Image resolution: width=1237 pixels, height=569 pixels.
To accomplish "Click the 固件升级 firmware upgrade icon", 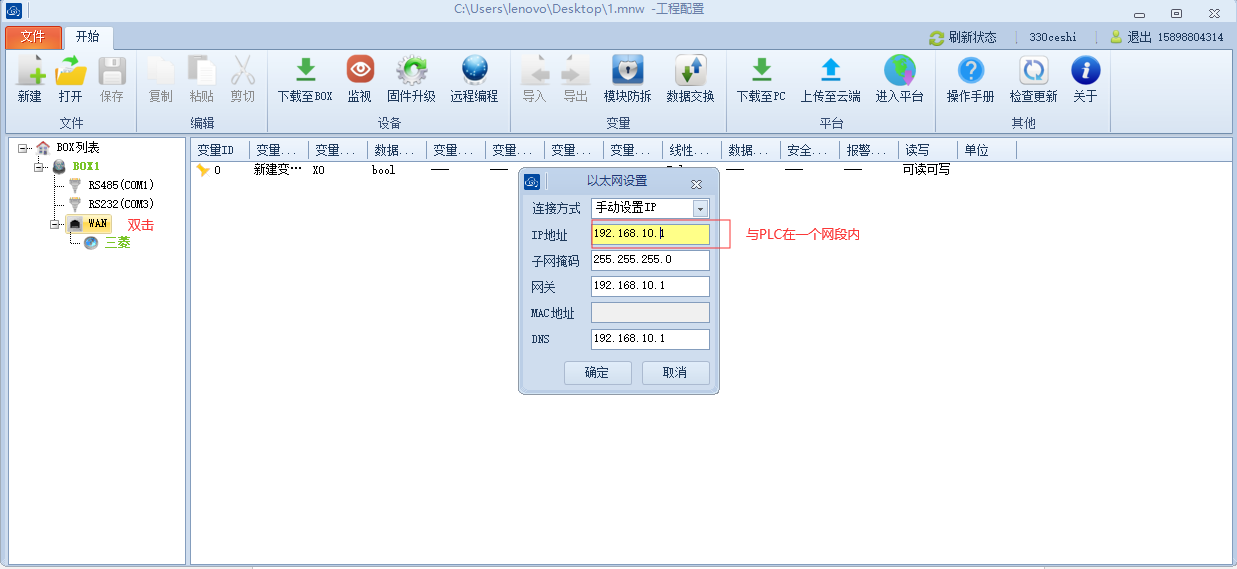I will tap(411, 71).
